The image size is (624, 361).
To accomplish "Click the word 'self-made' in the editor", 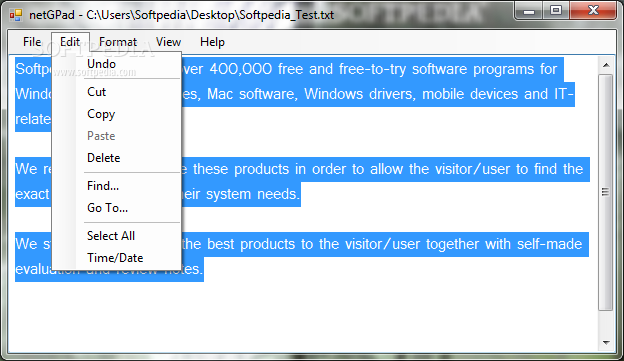I will click(549, 244).
